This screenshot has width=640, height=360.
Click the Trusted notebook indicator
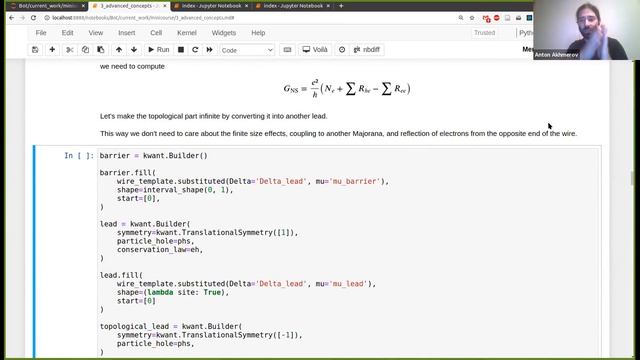click(484, 33)
